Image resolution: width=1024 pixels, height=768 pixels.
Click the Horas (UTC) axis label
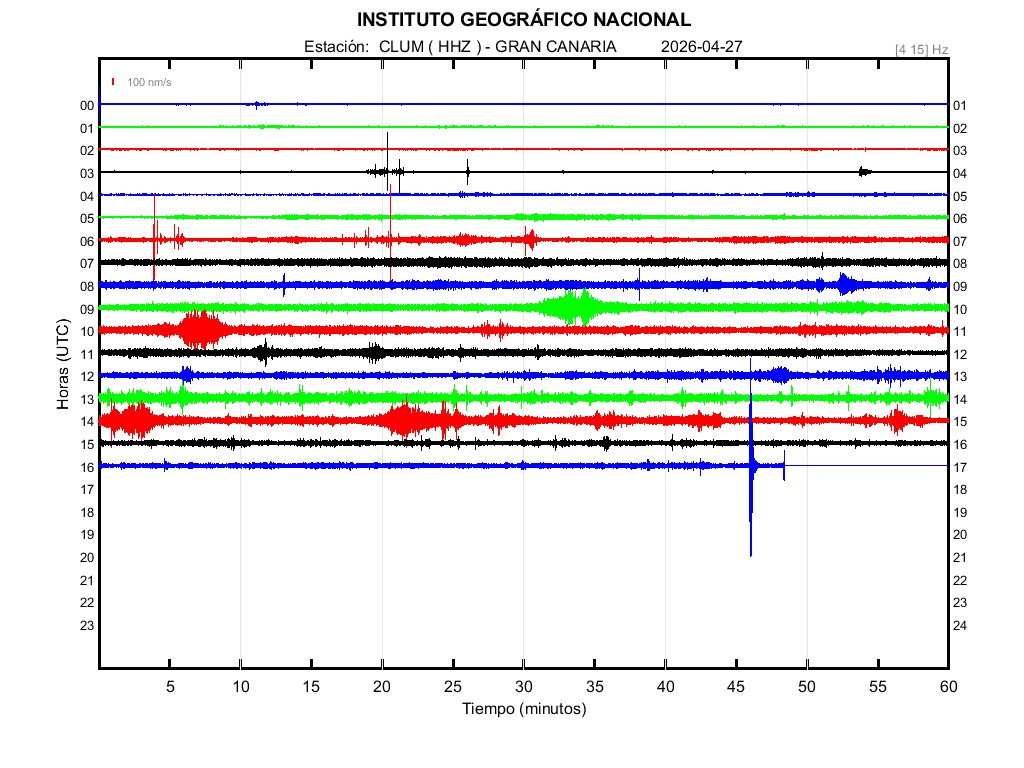[62, 364]
